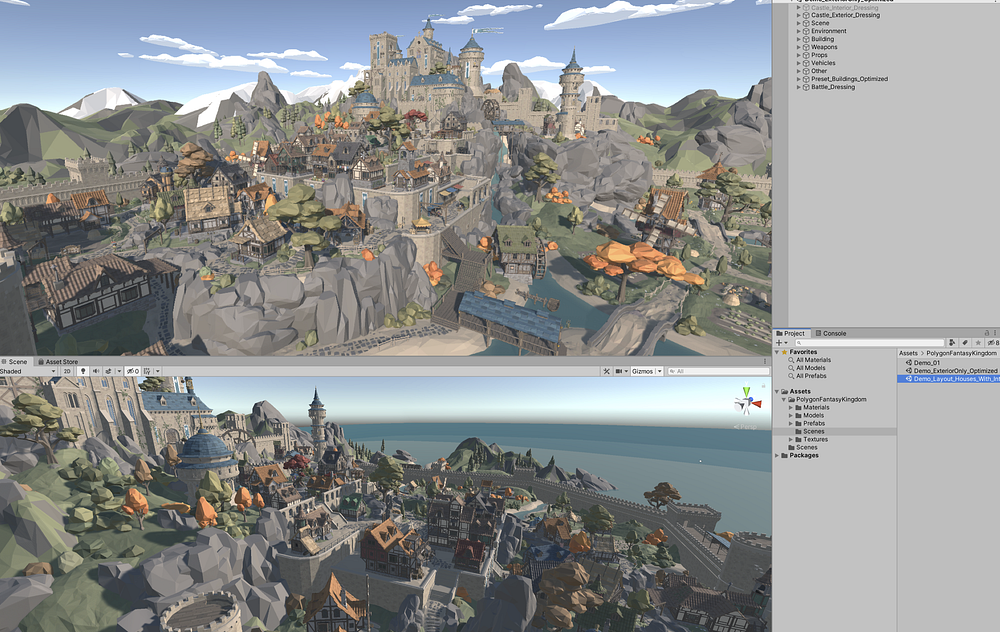Focus the Scene view search field
1000x632 pixels.
(x=717, y=371)
